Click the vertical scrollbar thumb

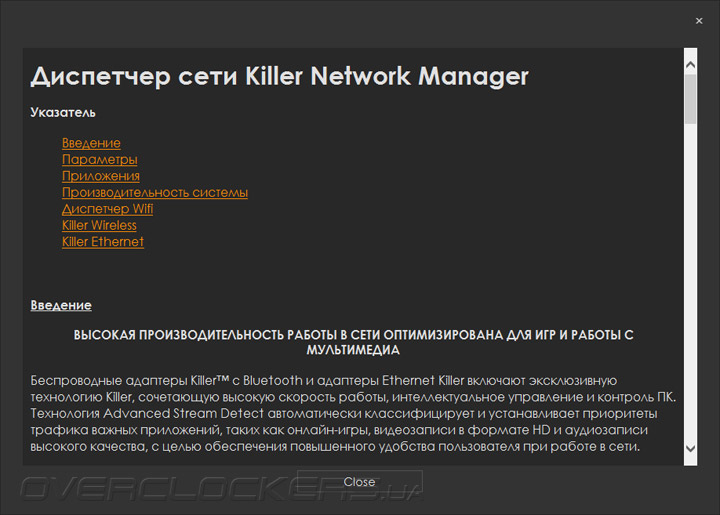690,99
